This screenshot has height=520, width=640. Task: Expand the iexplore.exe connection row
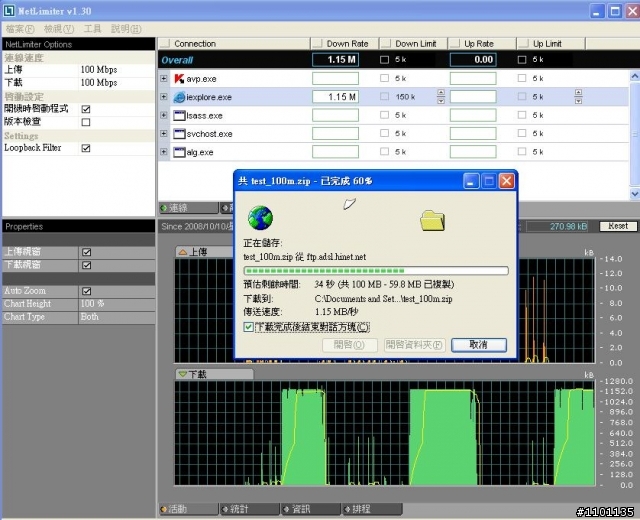[164, 97]
